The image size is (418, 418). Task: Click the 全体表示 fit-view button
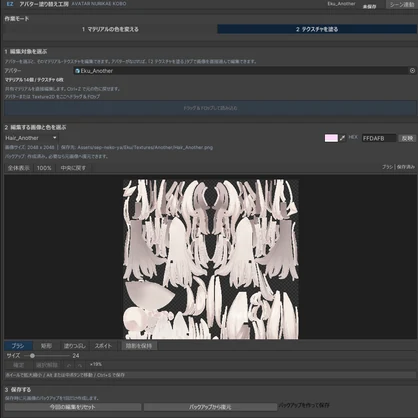click(x=19, y=168)
